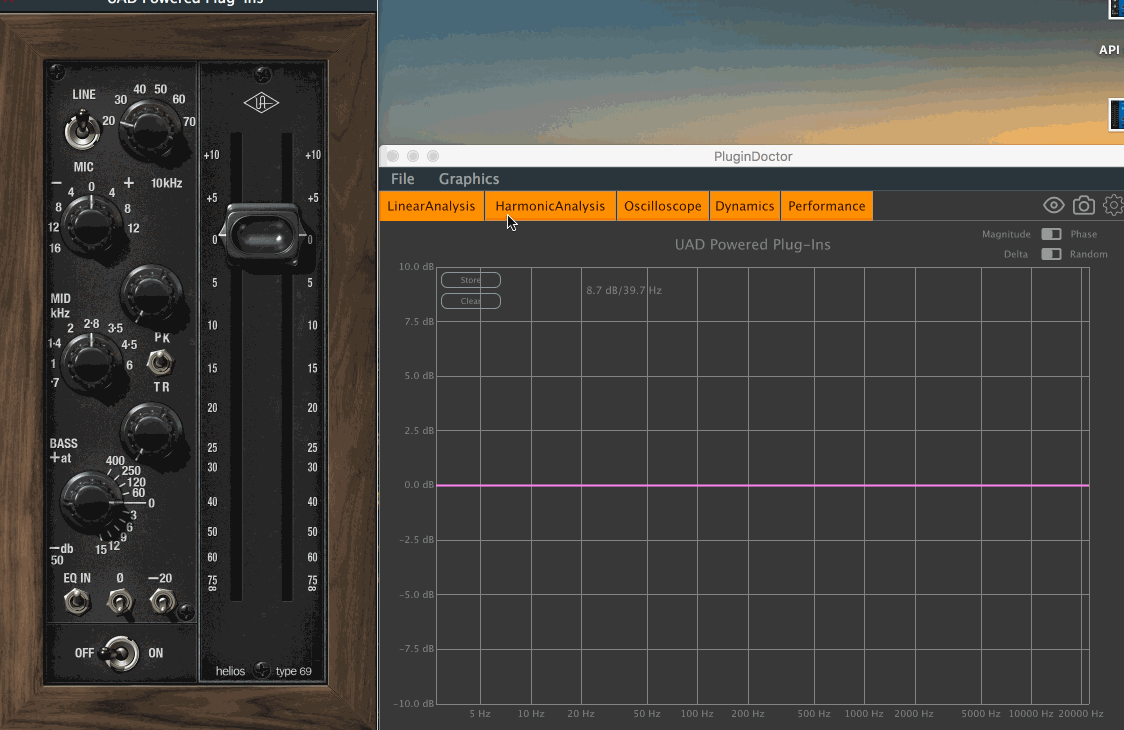Toggle the Delta/Random switch
Screen dimensions: 1124x730
coord(1051,254)
